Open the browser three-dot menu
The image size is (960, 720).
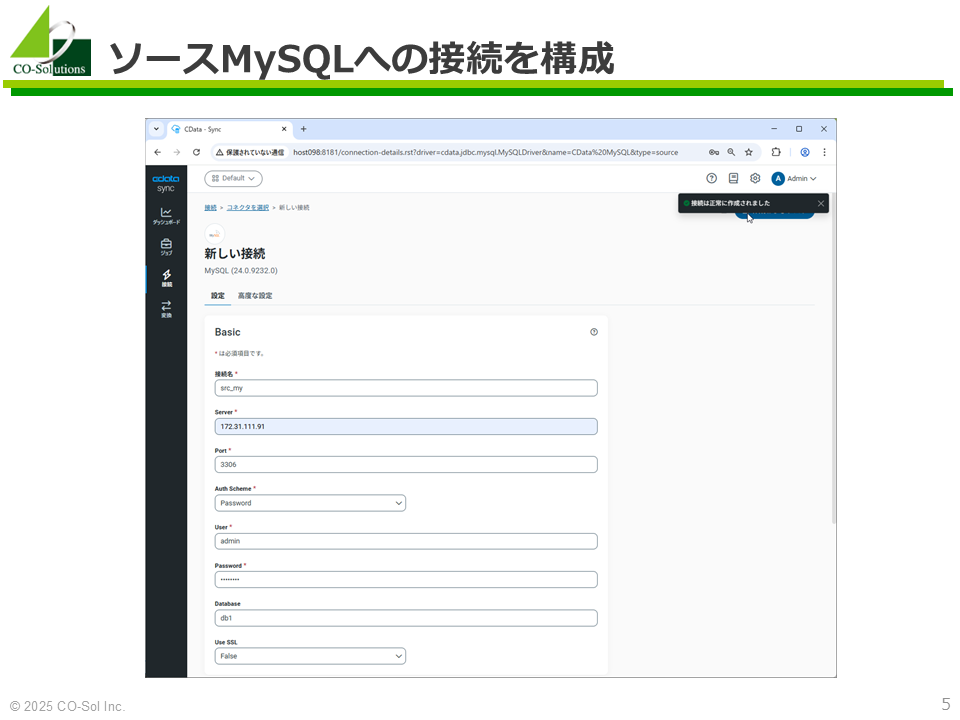pyautogui.click(x=824, y=152)
